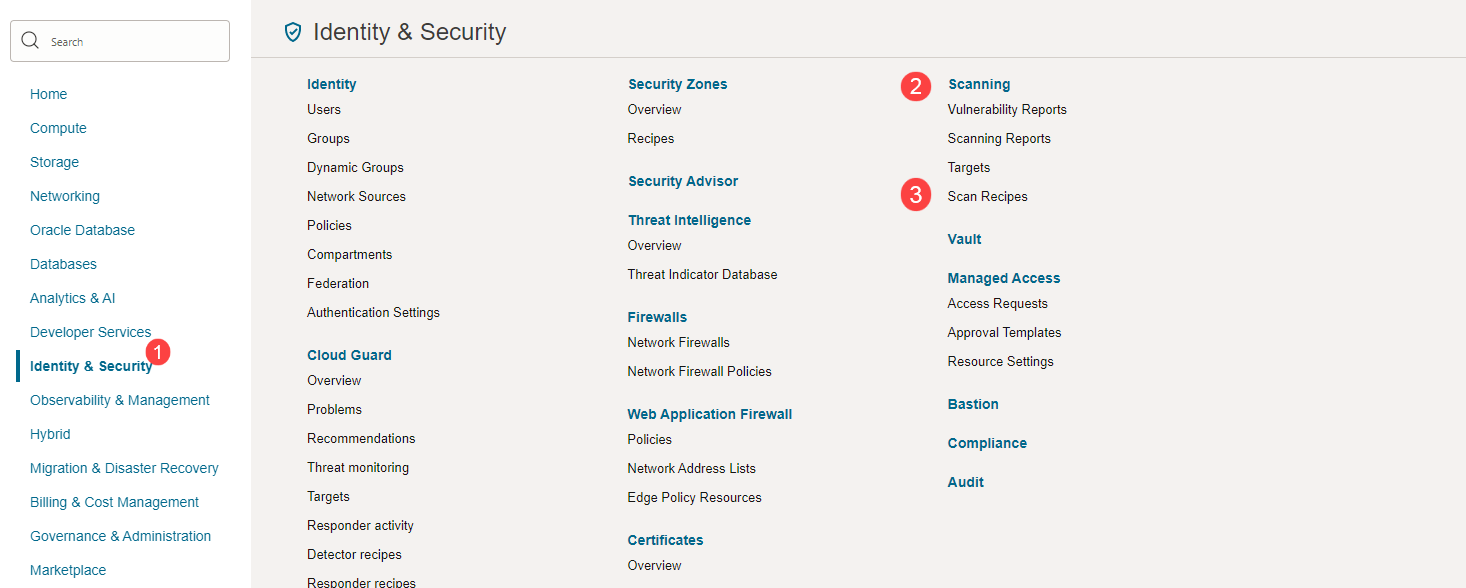
Task: Open Security Zones Overview
Action: [x=654, y=109]
